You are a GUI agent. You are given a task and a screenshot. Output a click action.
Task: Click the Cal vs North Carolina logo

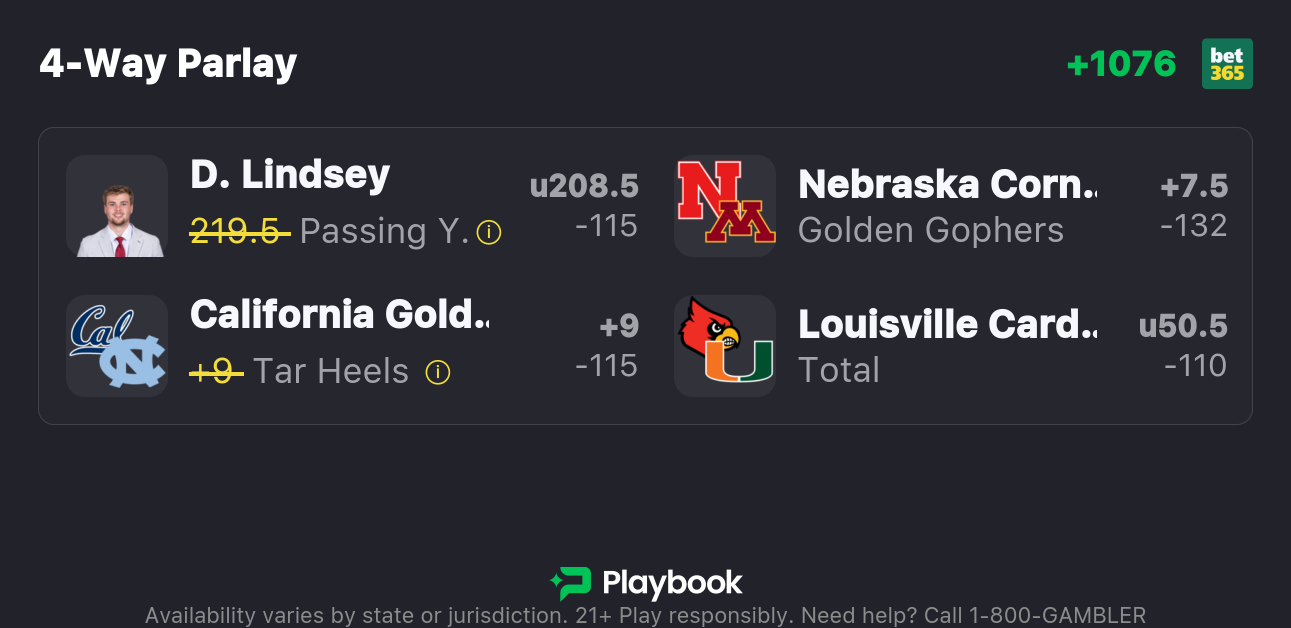[x=116, y=346]
